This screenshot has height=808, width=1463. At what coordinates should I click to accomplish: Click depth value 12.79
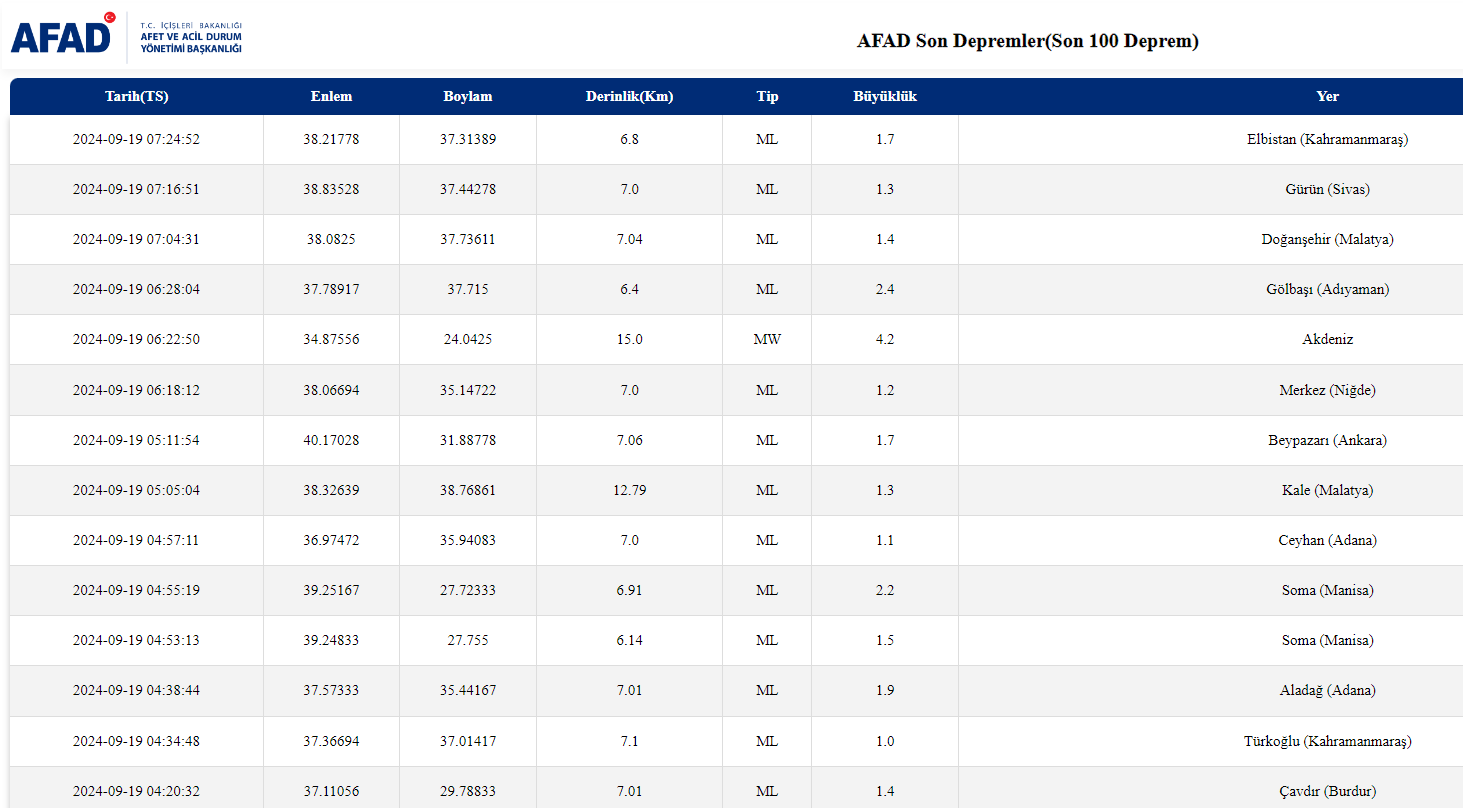(x=629, y=491)
